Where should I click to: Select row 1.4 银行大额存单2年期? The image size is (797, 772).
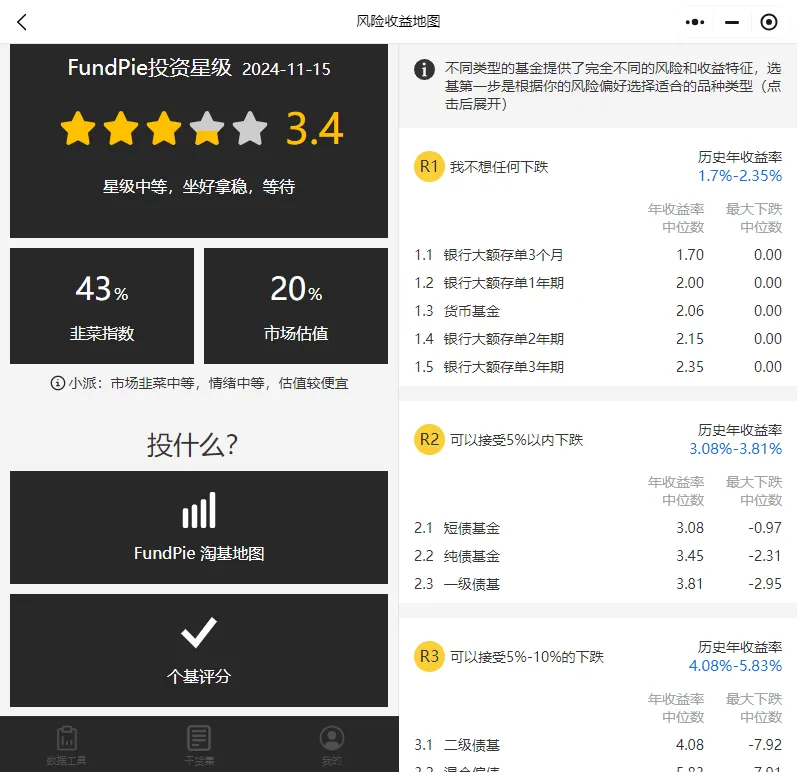point(598,338)
